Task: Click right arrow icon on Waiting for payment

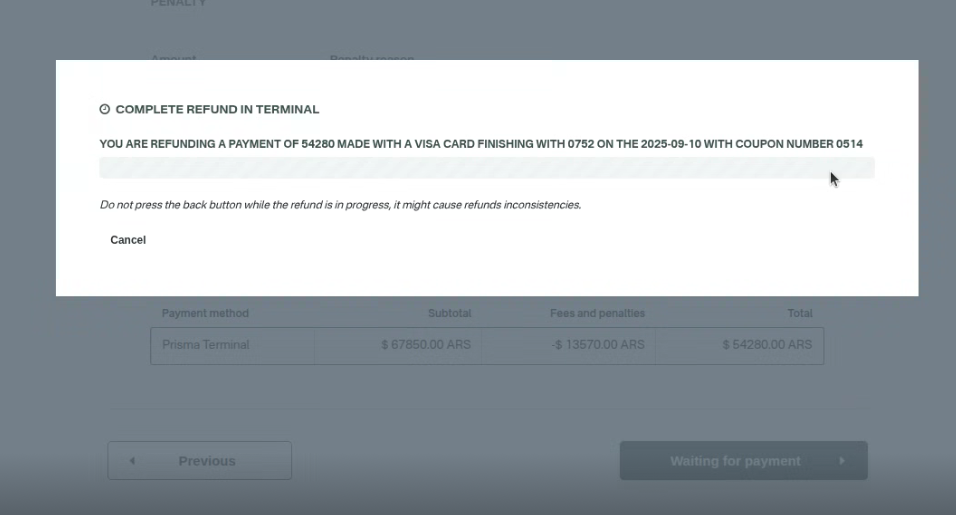Action: click(x=841, y=461)
